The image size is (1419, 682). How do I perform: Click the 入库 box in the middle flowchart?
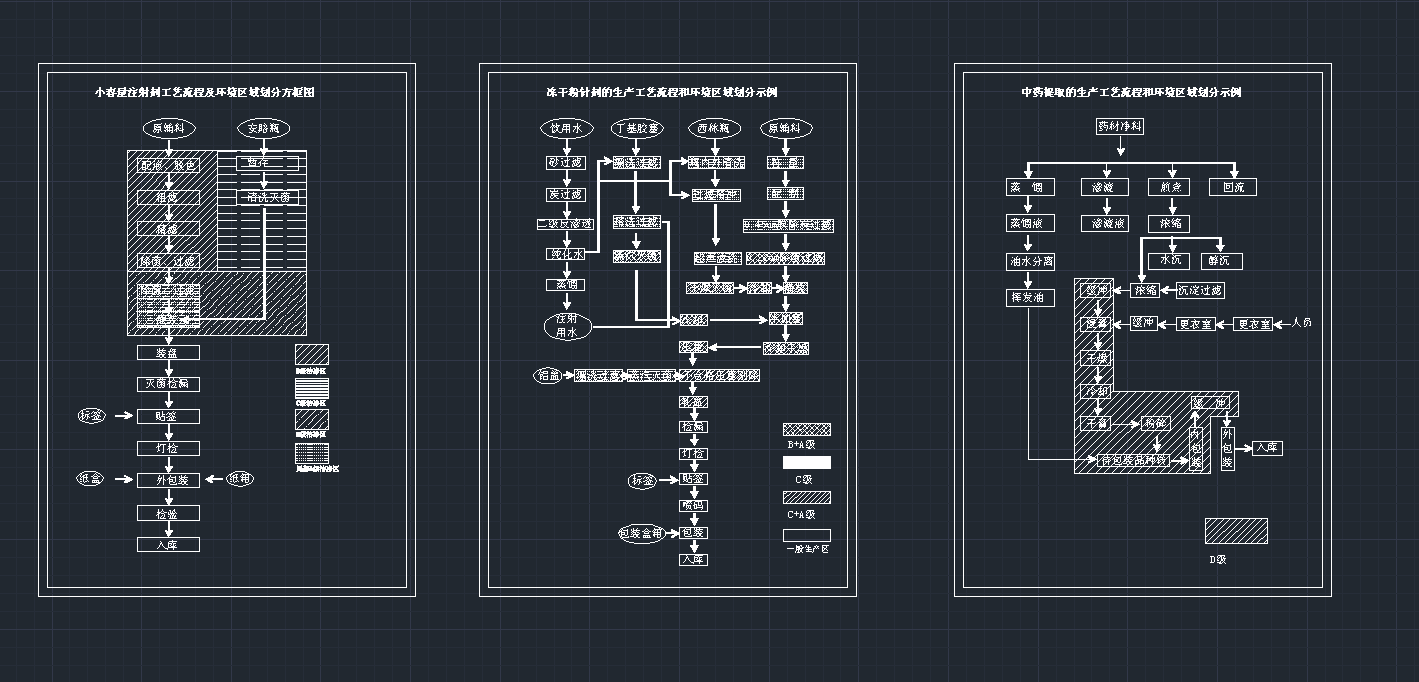tap(695, 559)
